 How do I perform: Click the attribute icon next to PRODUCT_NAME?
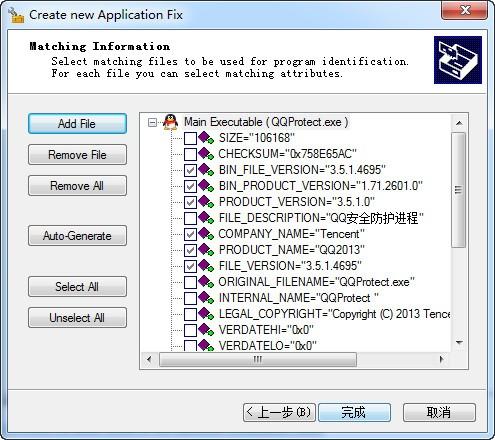pyautogui.click(x=206, y=250)
